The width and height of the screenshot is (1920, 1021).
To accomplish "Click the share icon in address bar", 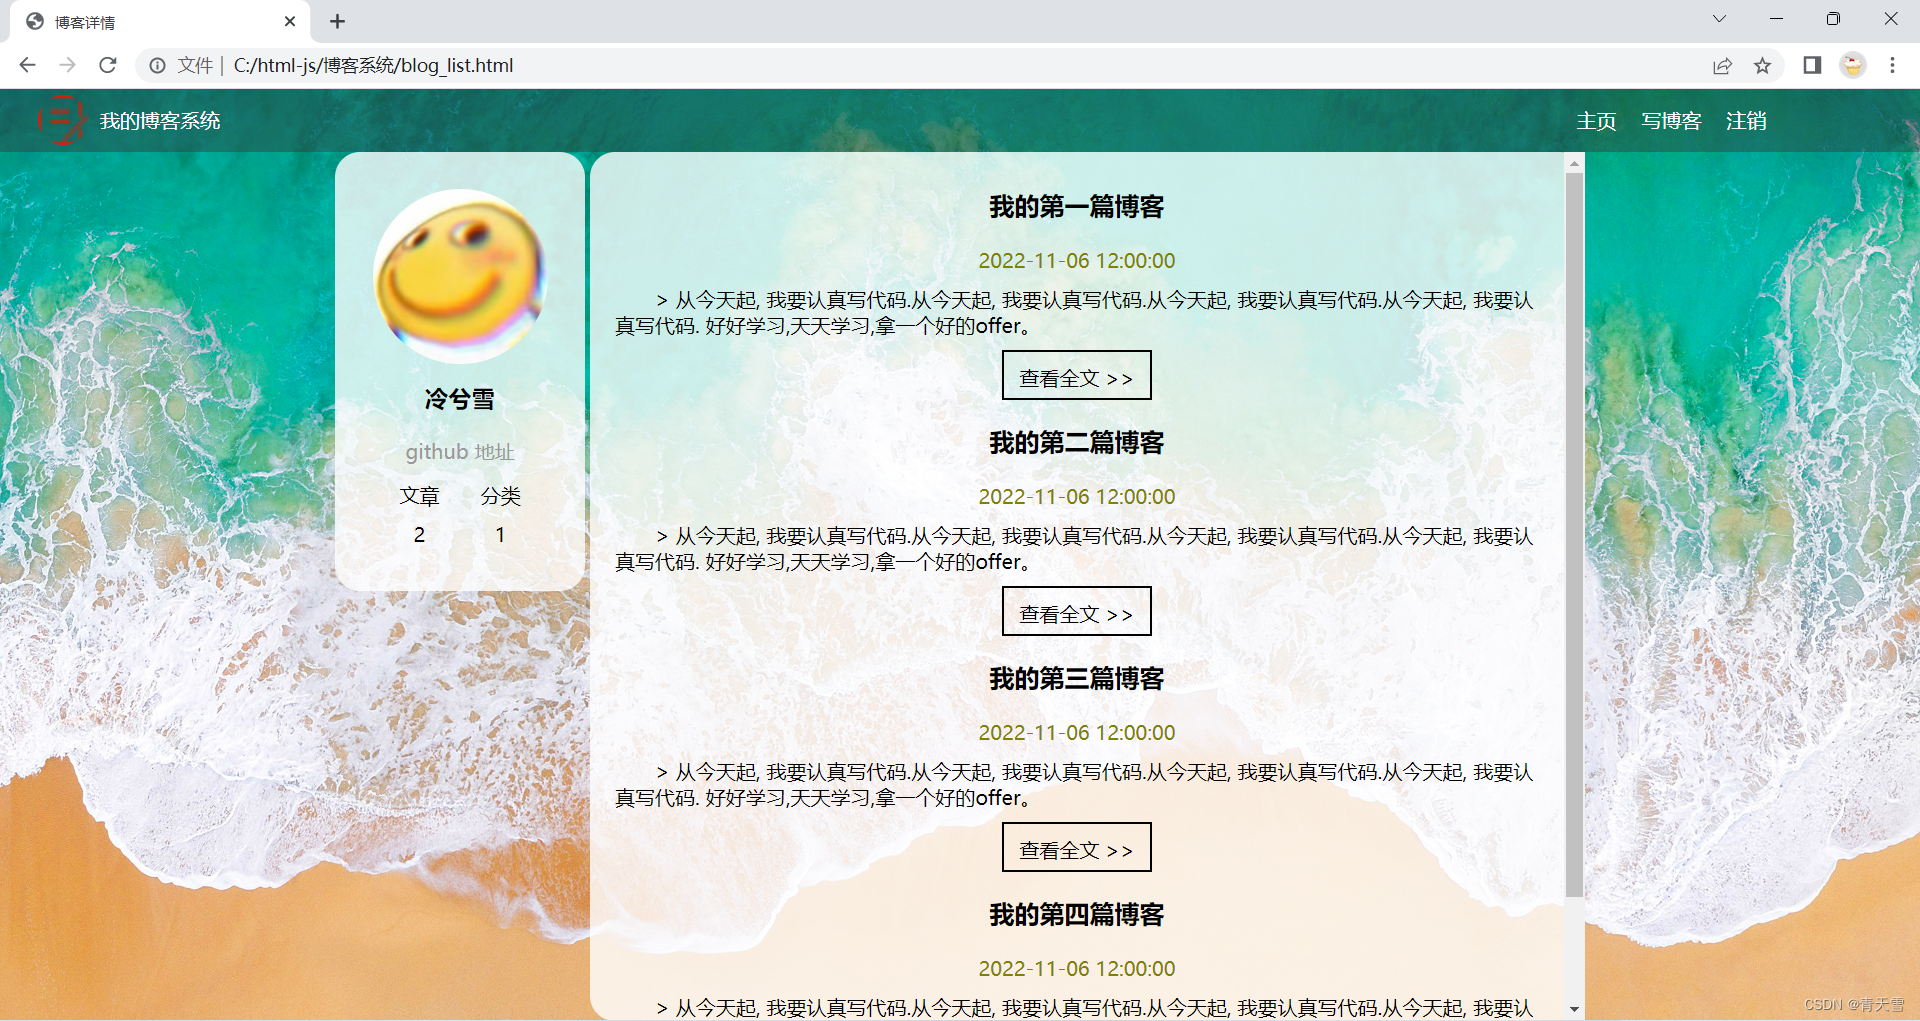I will (x=1722, y=65).
